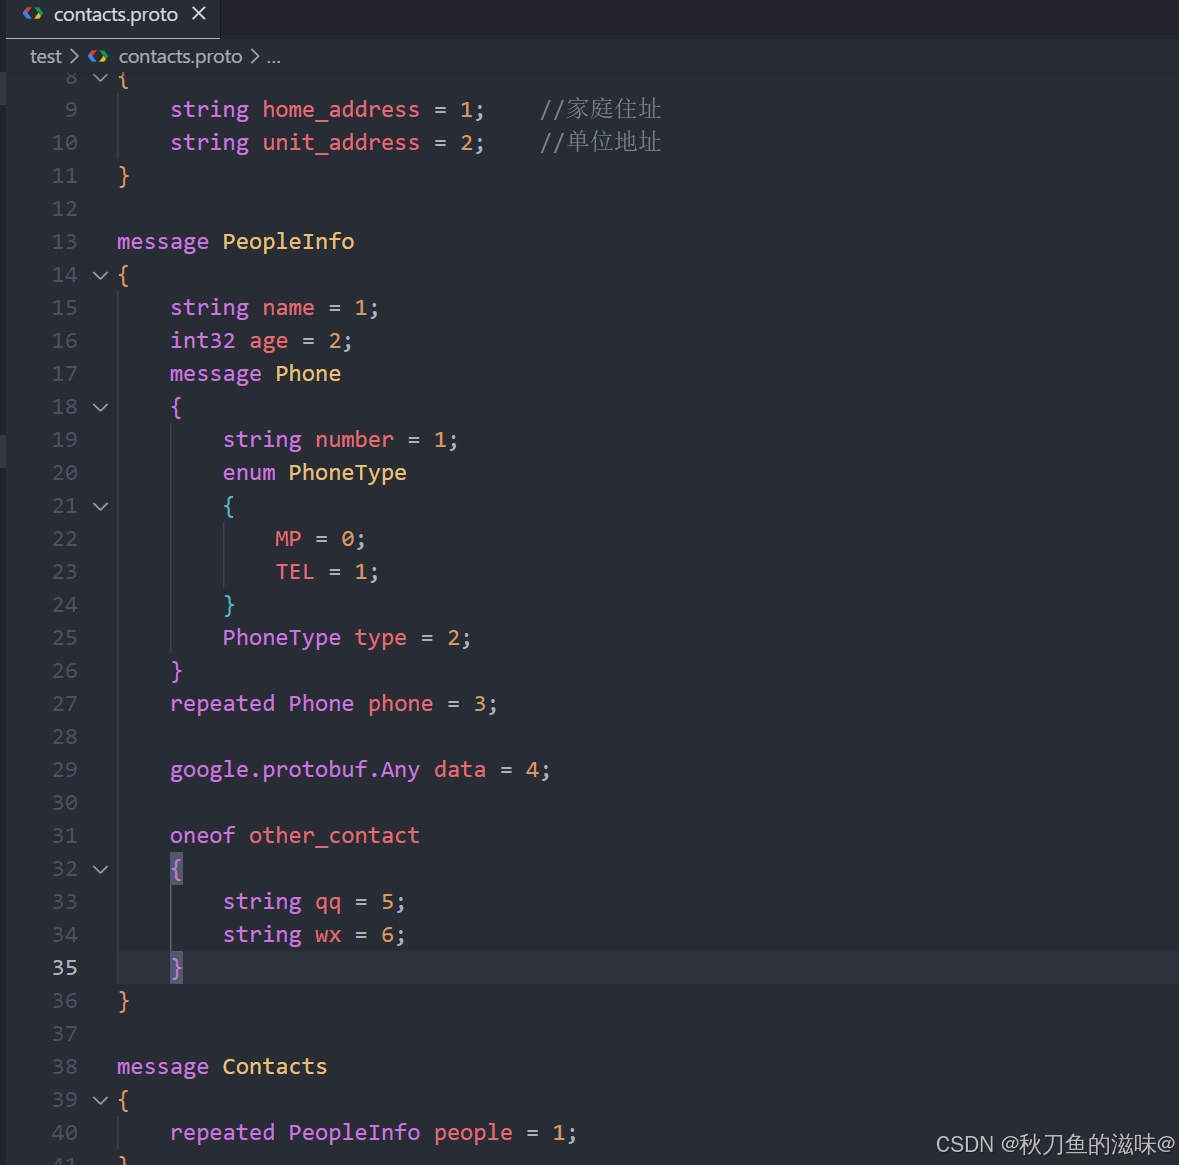Collapse the block at line 8
Viewport: 1179px width, 1165px height.
tap(99, 76)
